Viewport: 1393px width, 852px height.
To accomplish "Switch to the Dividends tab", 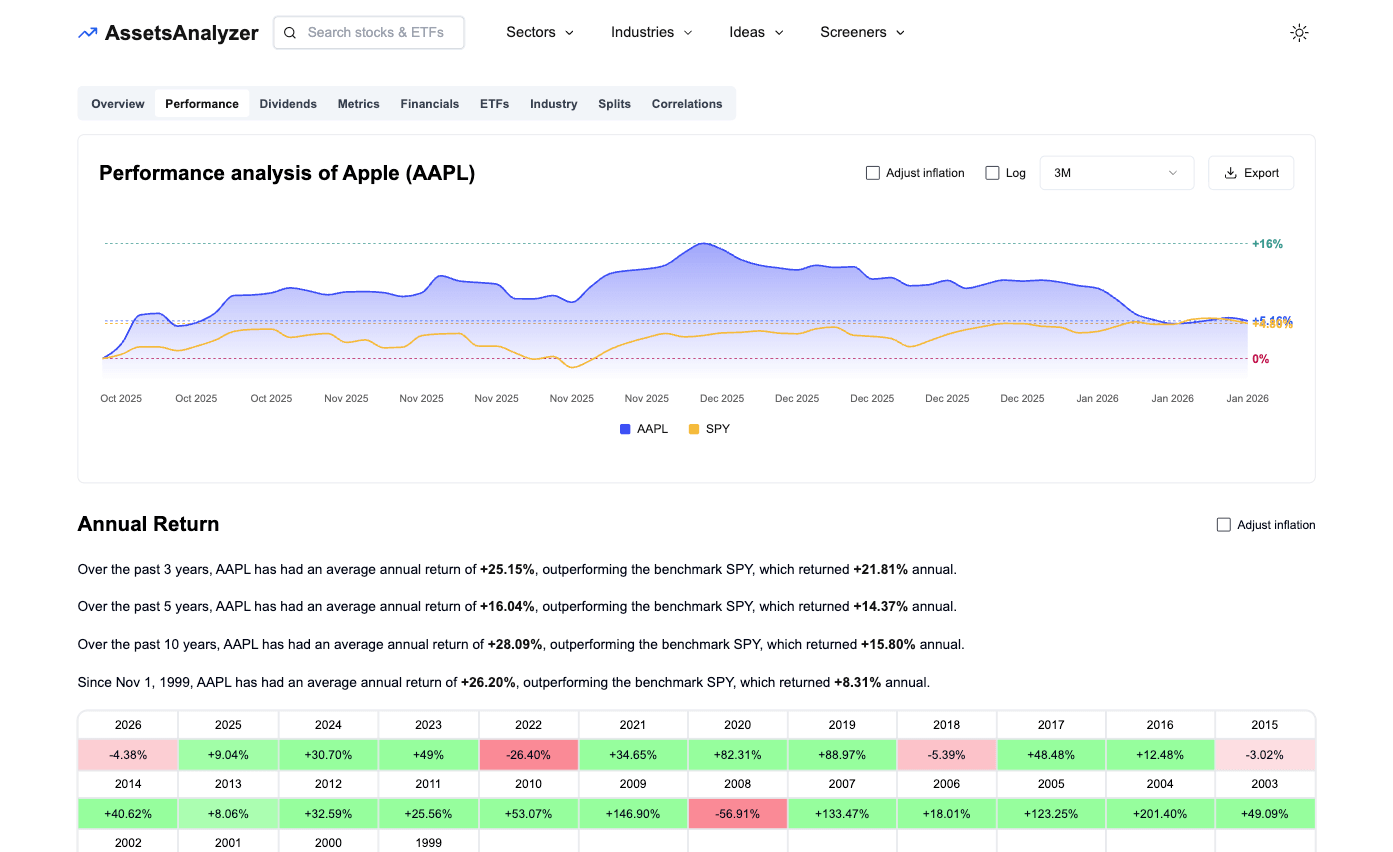I will pyautogui.click(x=288, y=103).
